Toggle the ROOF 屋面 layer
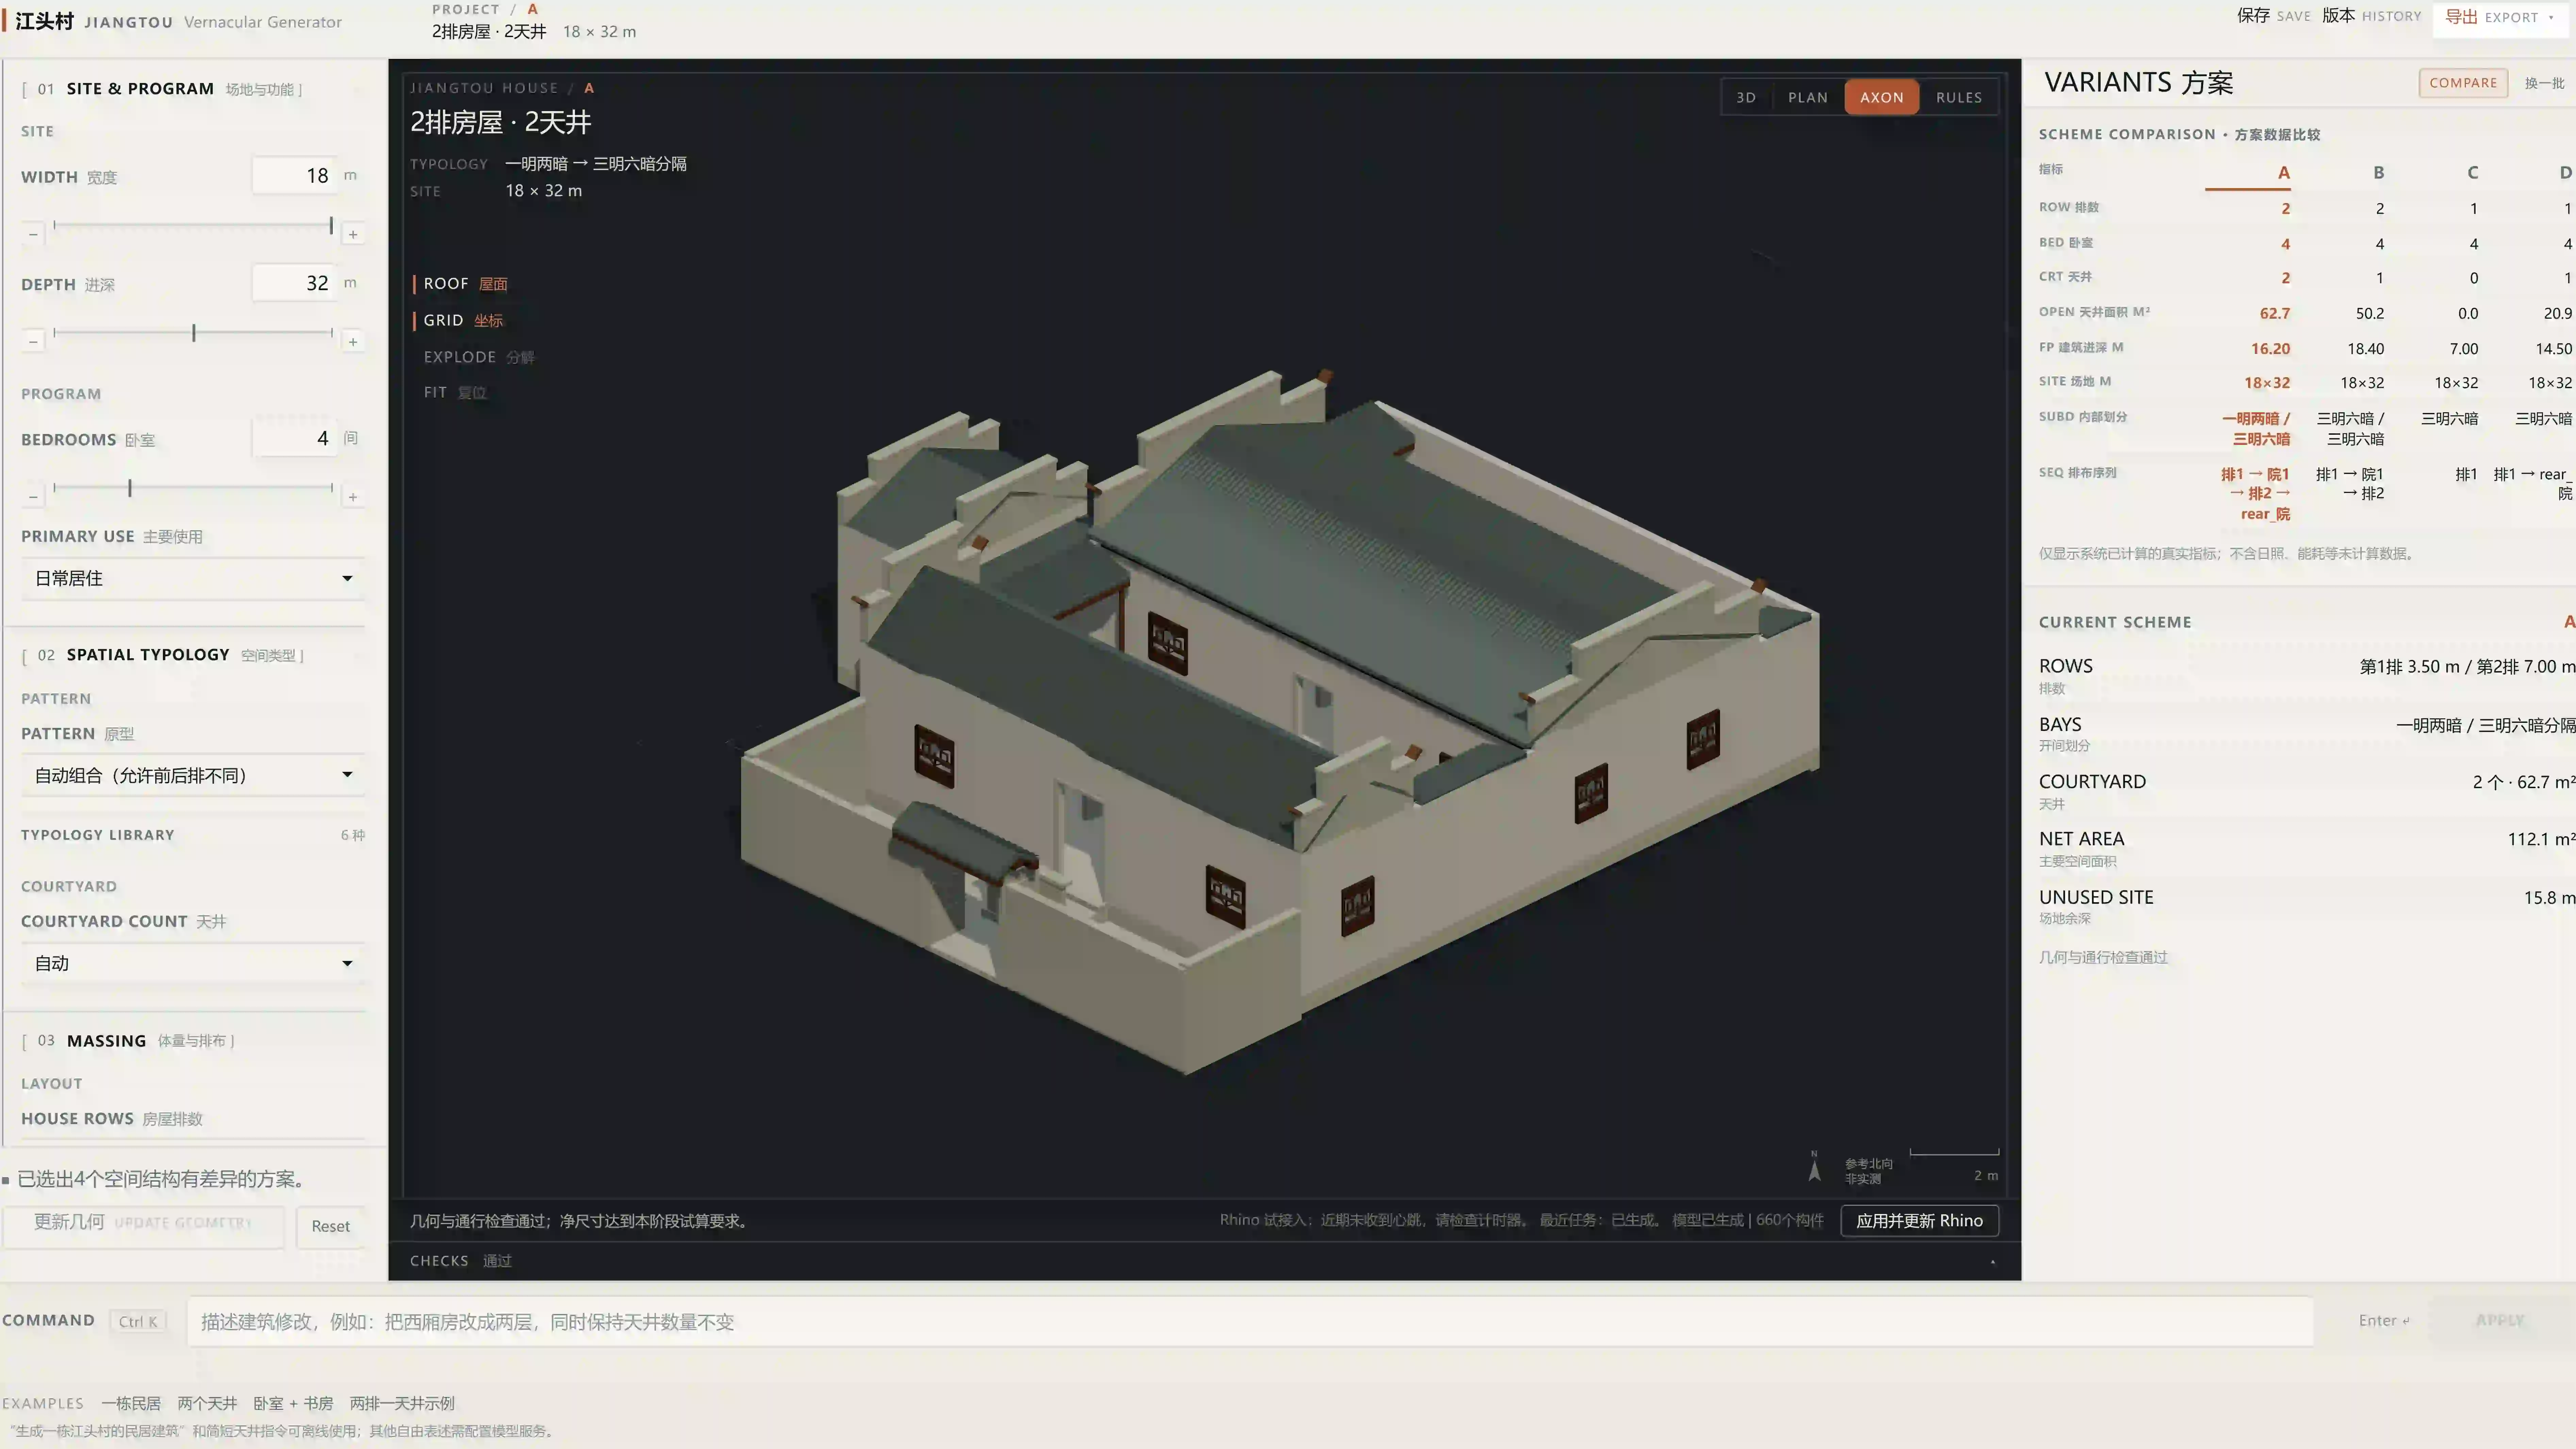The image size is (2576, 1449). 465,284
